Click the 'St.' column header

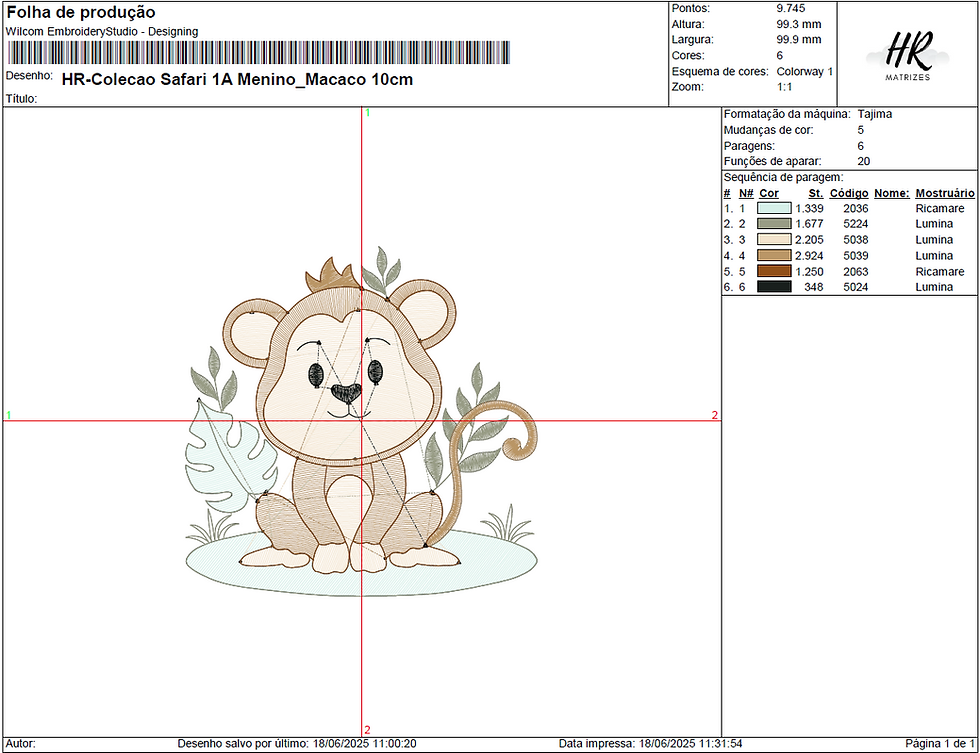(x=816, y=193)
